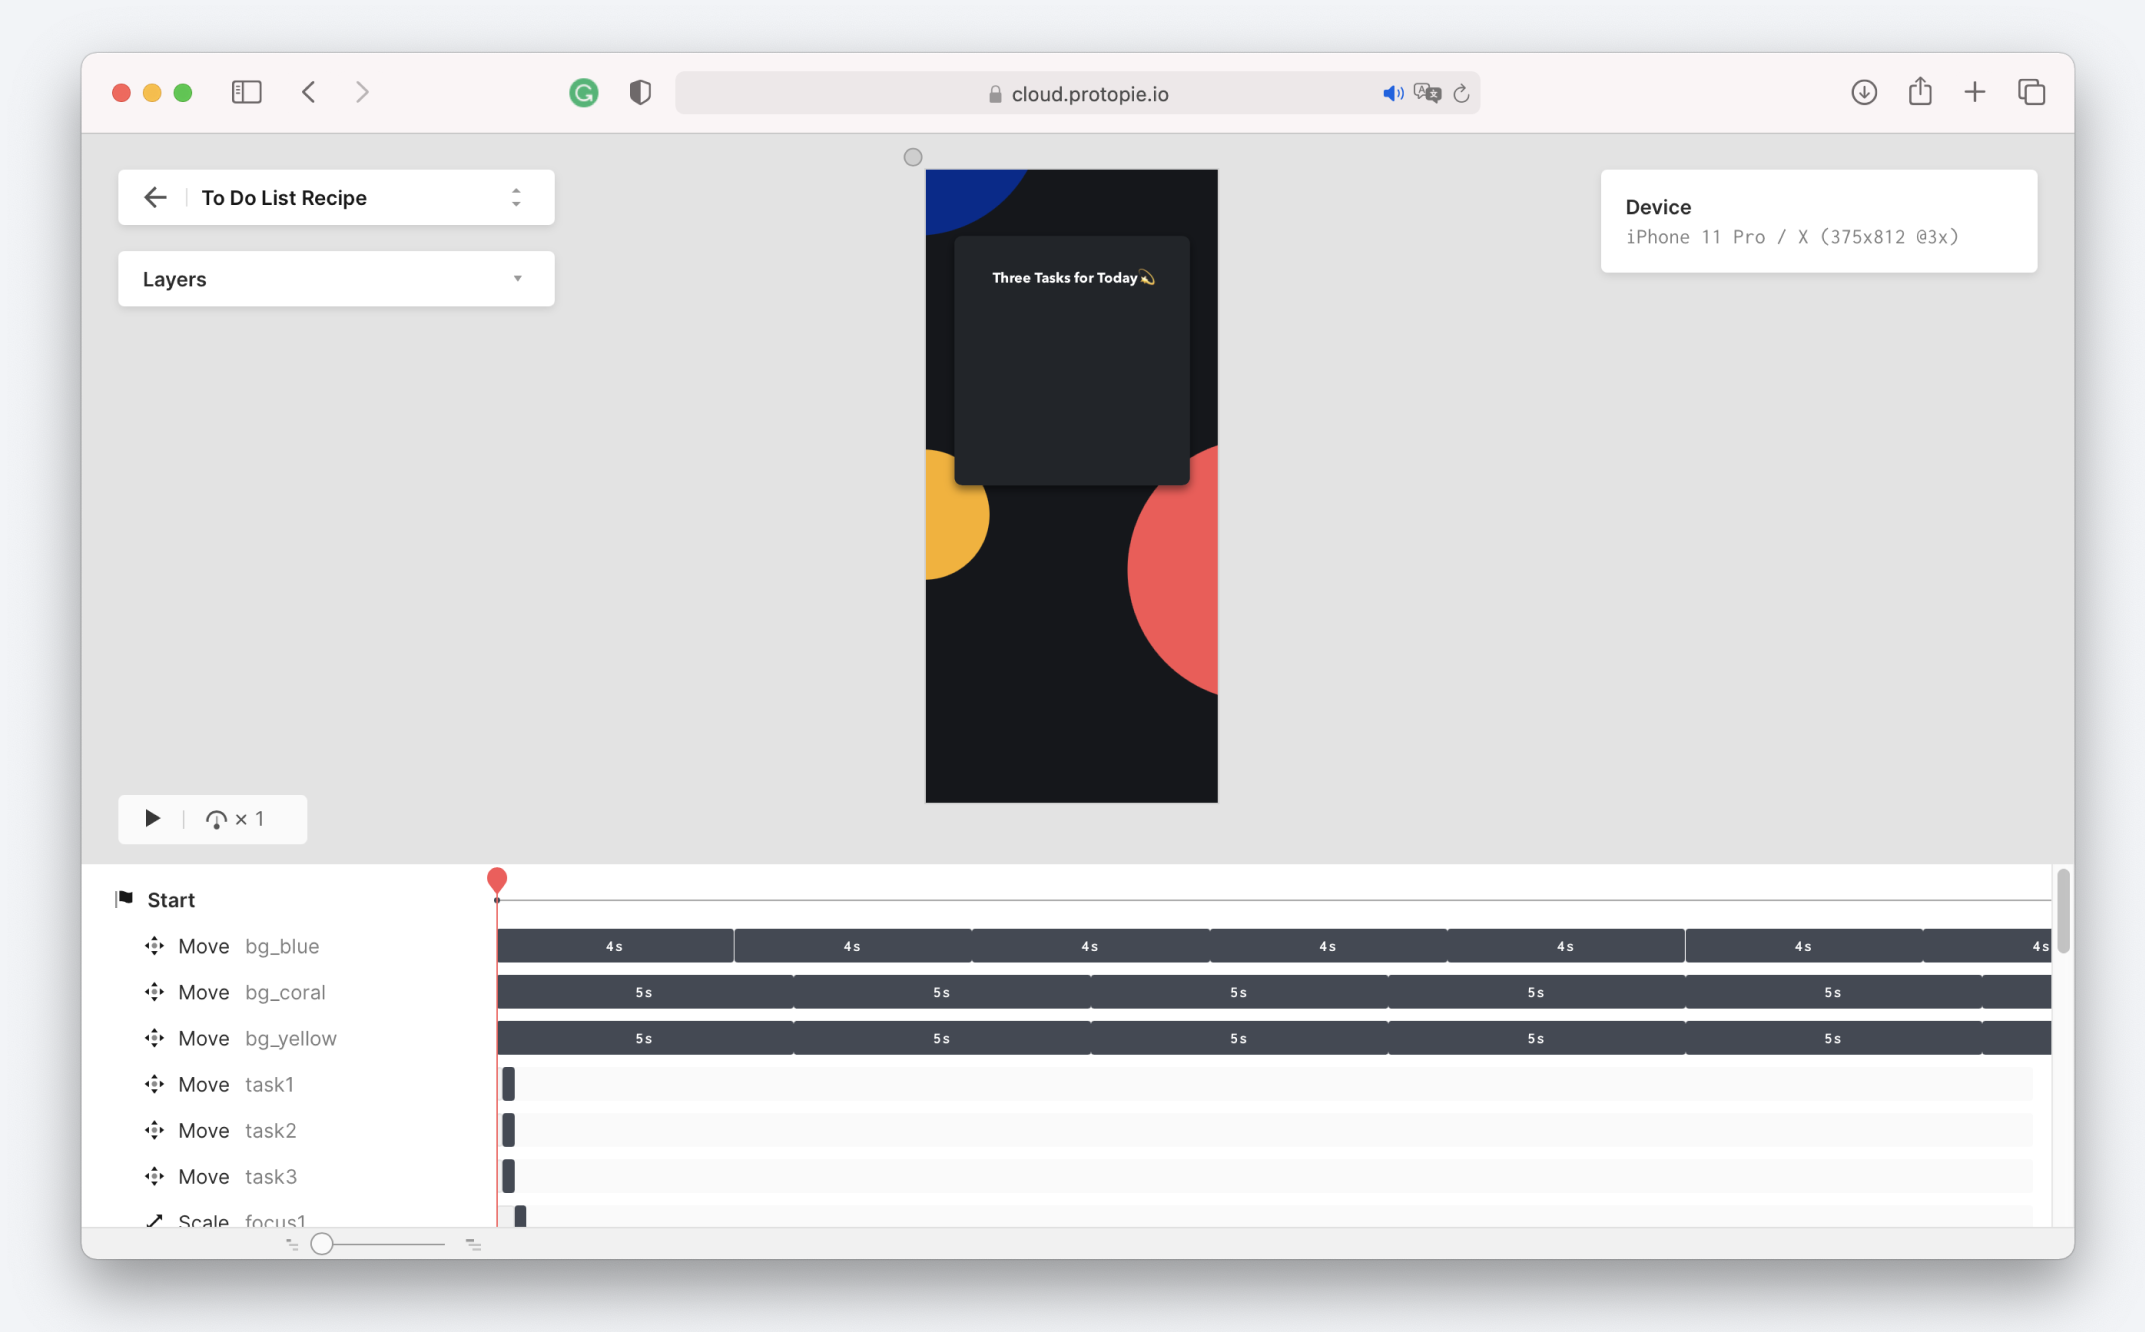Image resolution: width=2145 pixels, height=1332 pixels.
Task: Click the red timeline playhead marker
Action: click(x=497, y=879)
